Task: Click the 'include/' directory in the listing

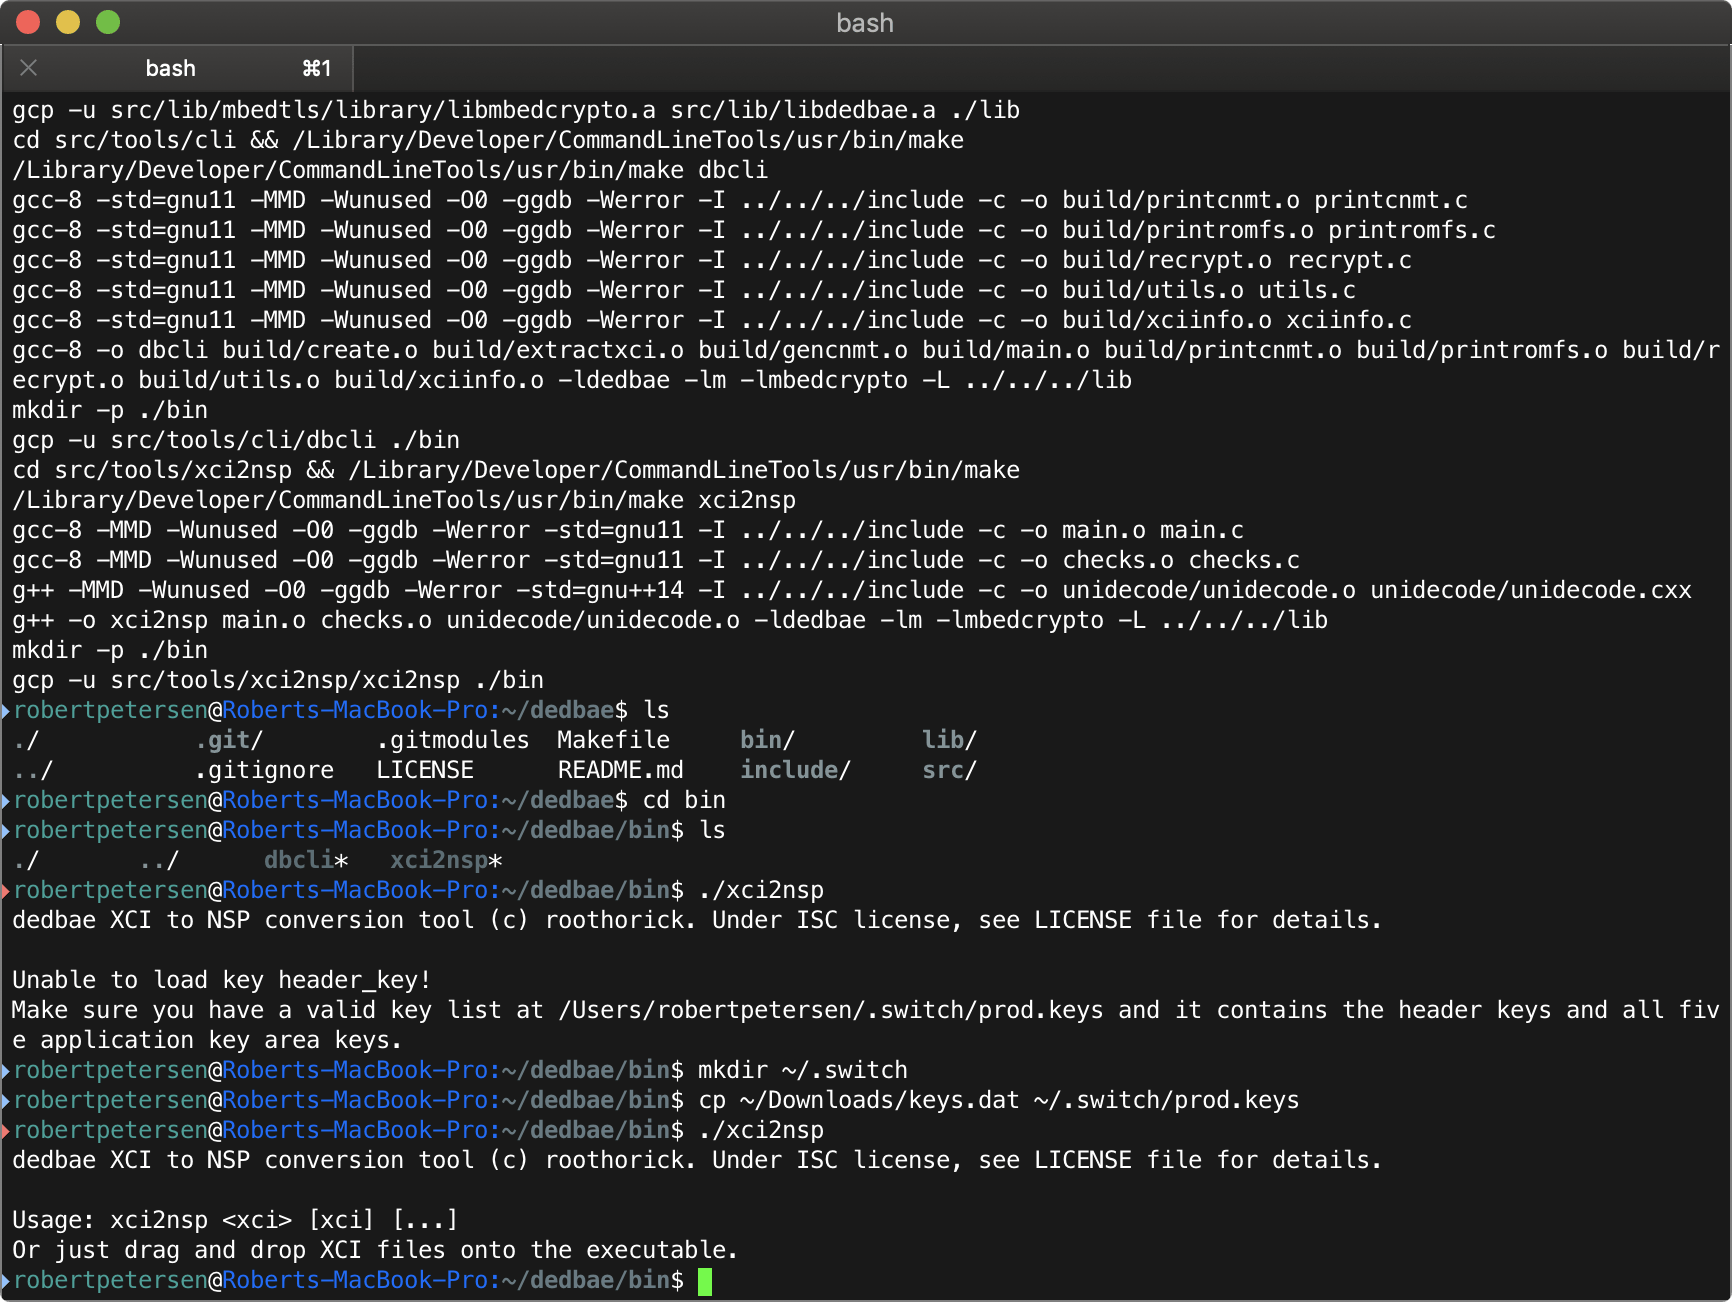Action: [x=795, y=770]
